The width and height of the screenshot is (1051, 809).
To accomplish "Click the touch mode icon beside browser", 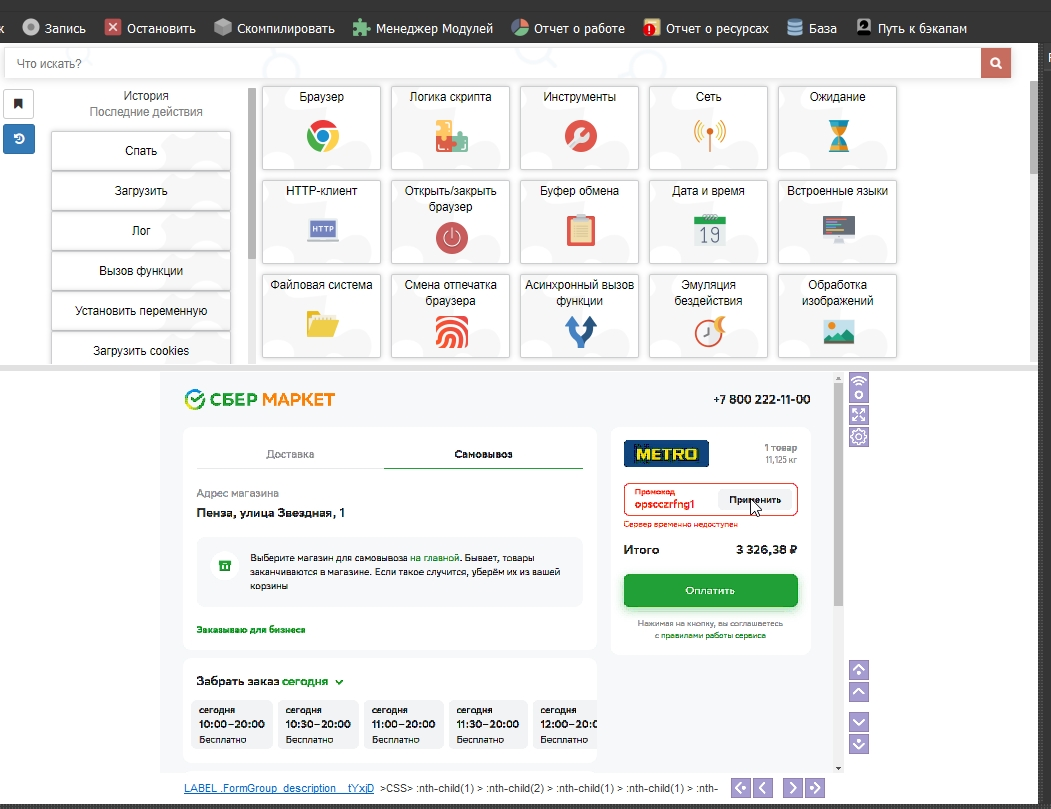I will 859,387.
